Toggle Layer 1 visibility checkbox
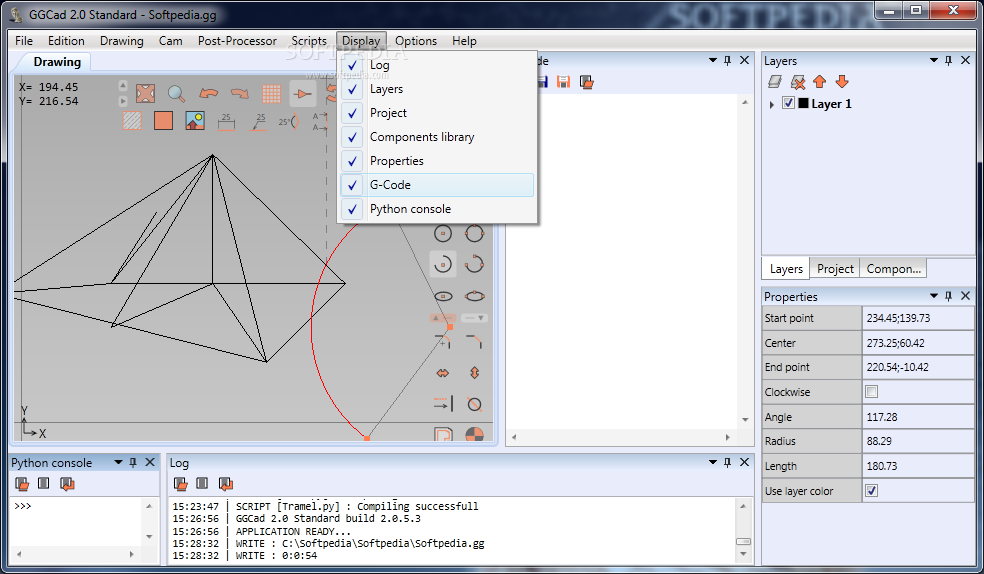The width and height of the screenshot is (984, 574). [x=789, y=103]
